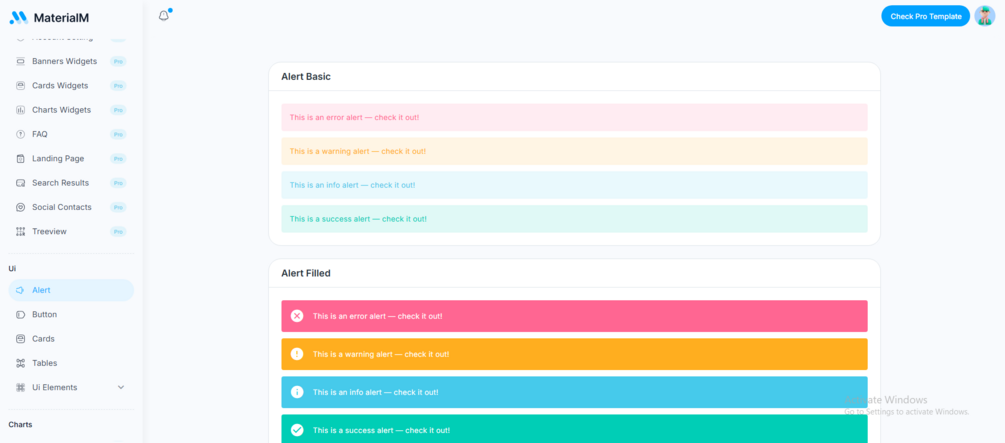Click the Treeview sidebar icon
Viewport: 1005px width, 443px height.
tap(21, 232)
